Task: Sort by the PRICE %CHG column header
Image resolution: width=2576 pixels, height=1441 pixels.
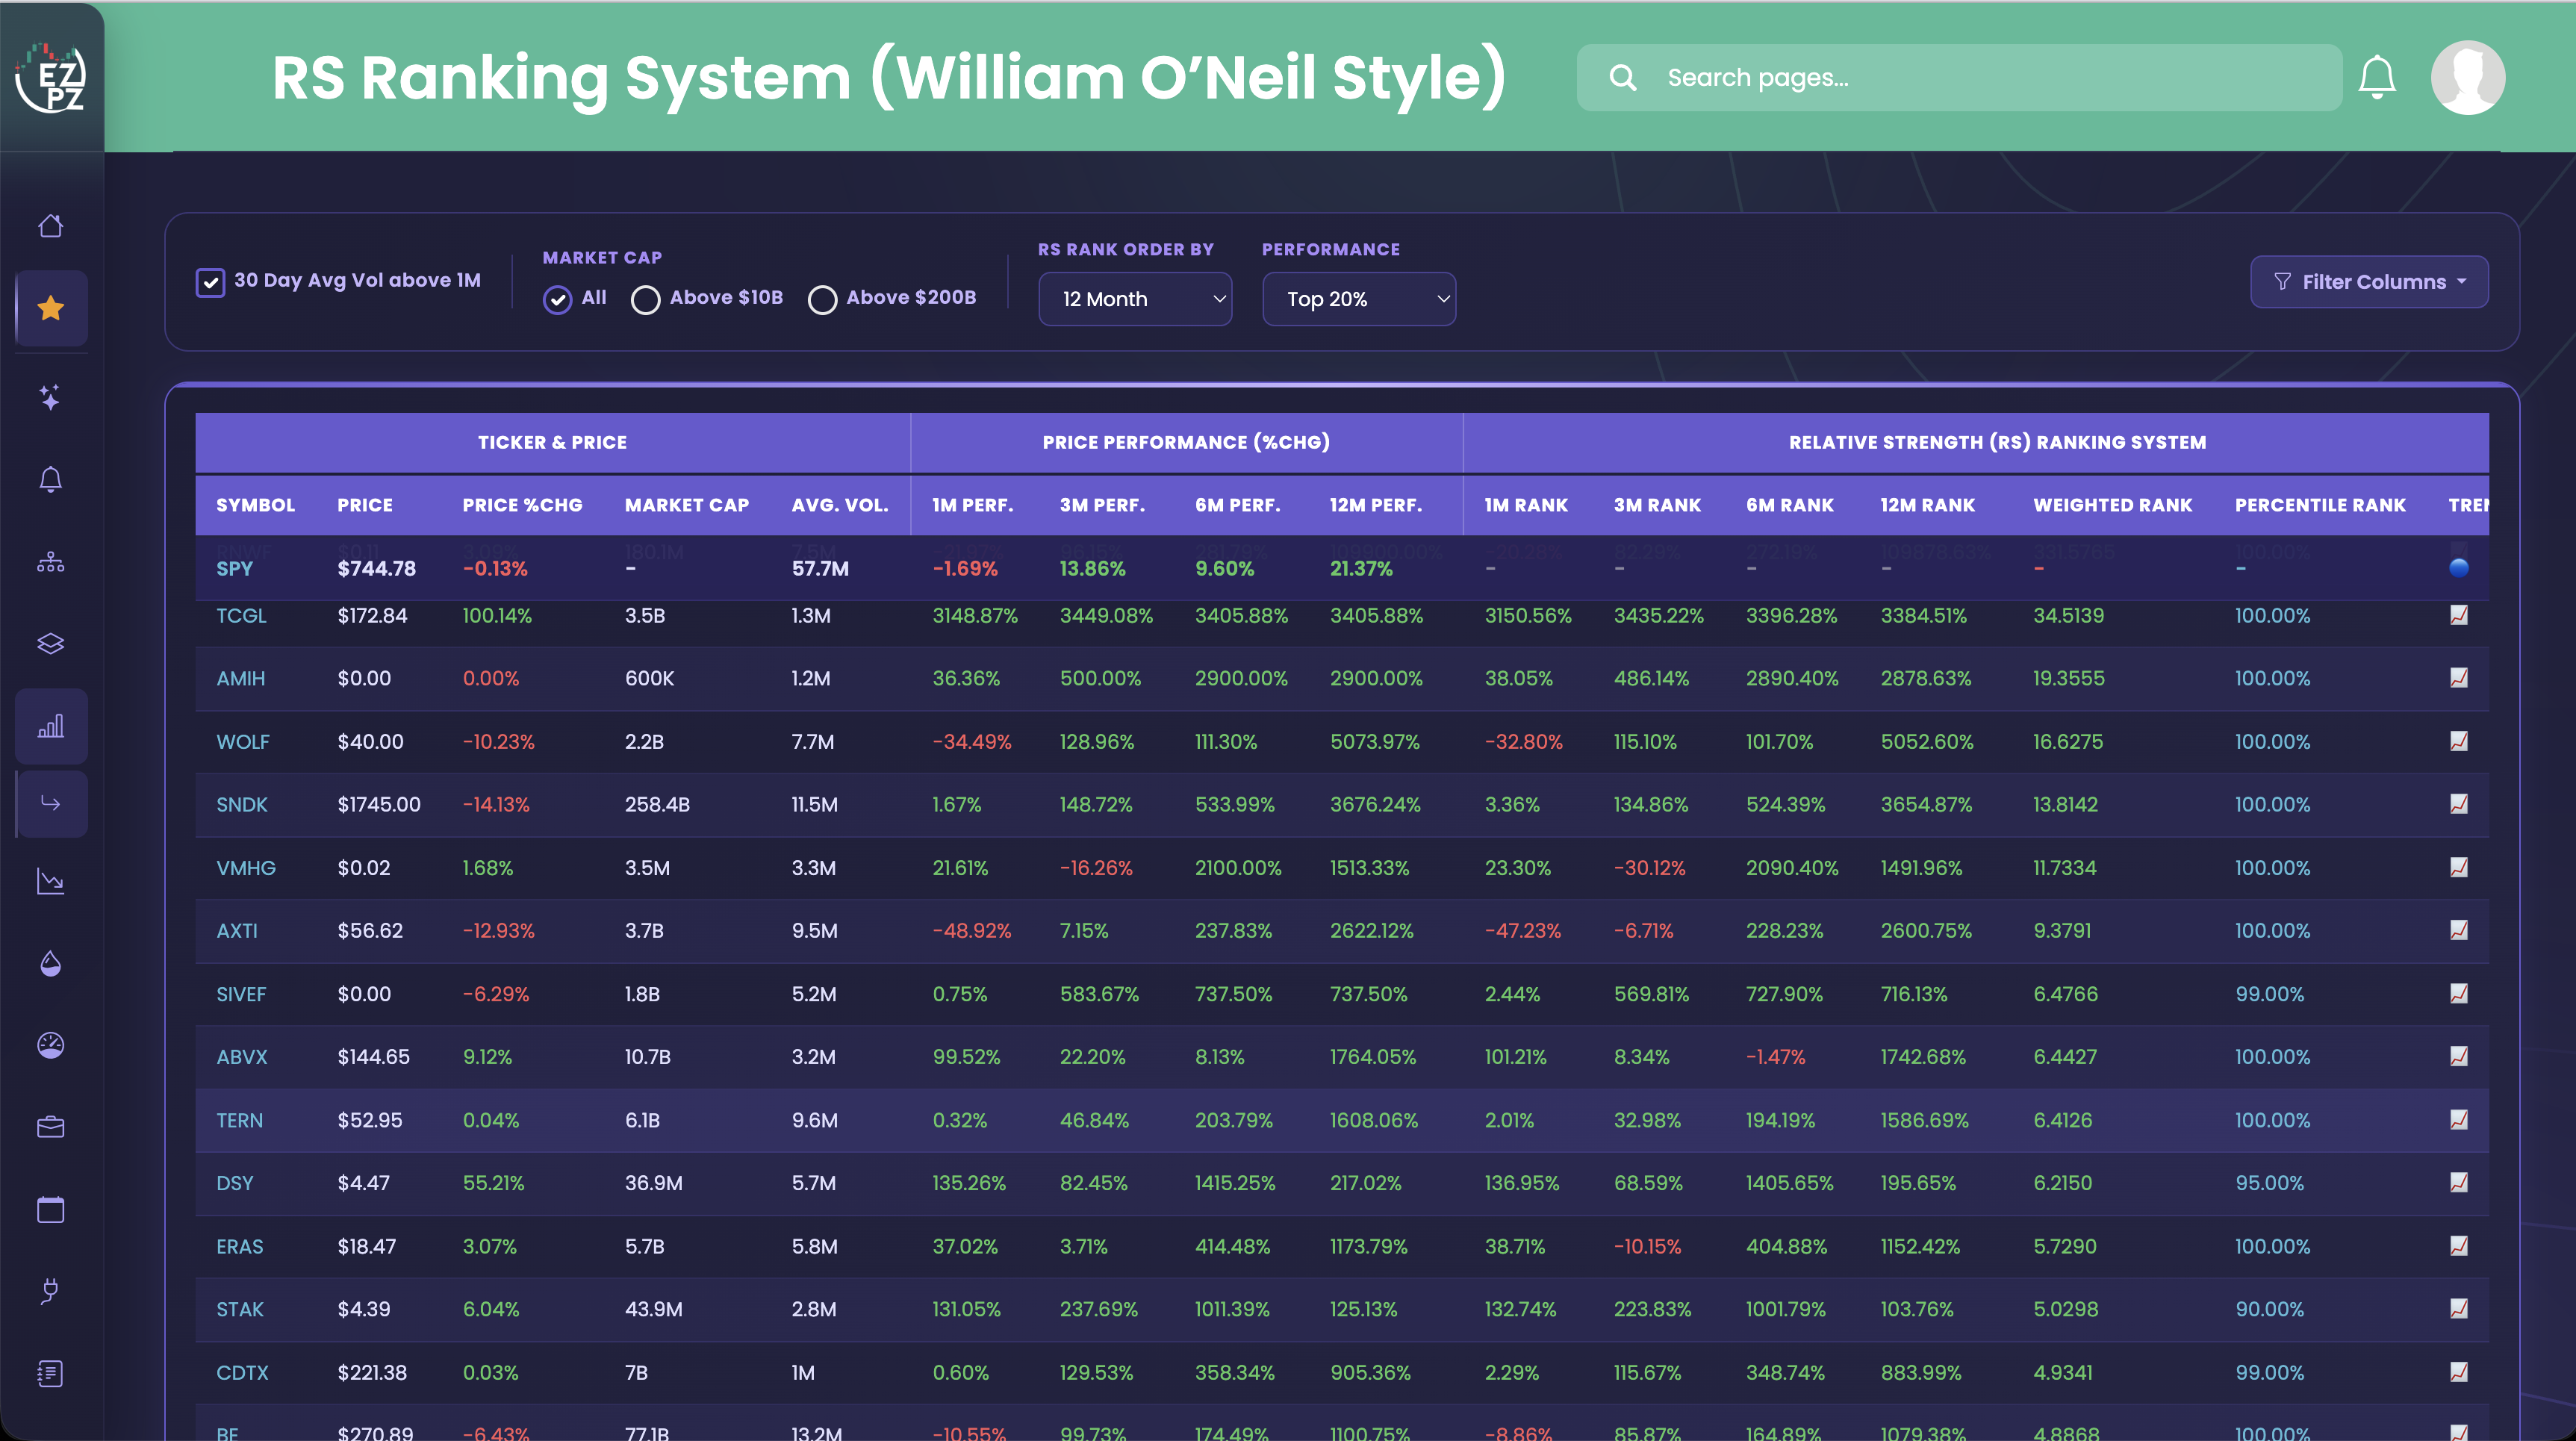Action: [x=522, y=505]
